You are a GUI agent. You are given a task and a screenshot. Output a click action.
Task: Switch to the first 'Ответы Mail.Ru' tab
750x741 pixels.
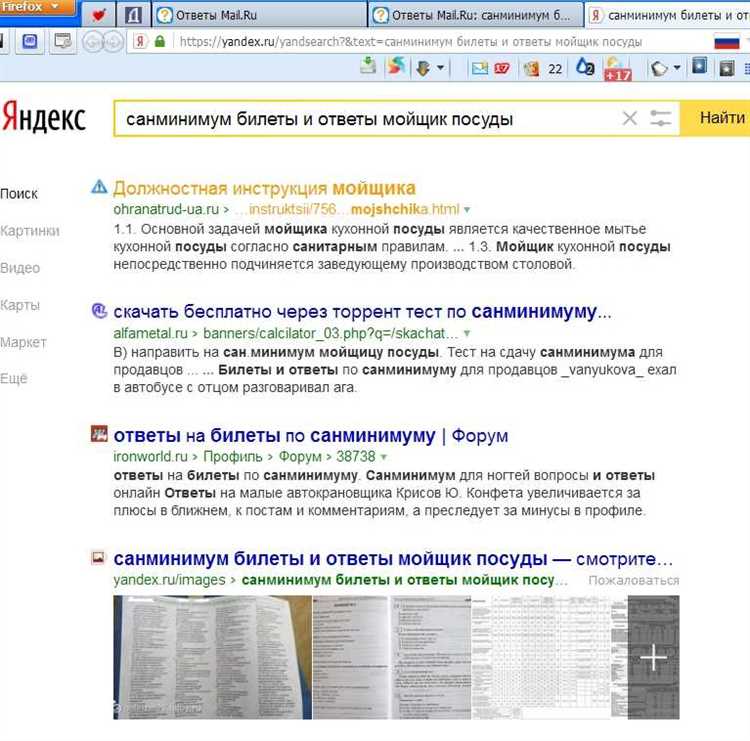(259, 15)
